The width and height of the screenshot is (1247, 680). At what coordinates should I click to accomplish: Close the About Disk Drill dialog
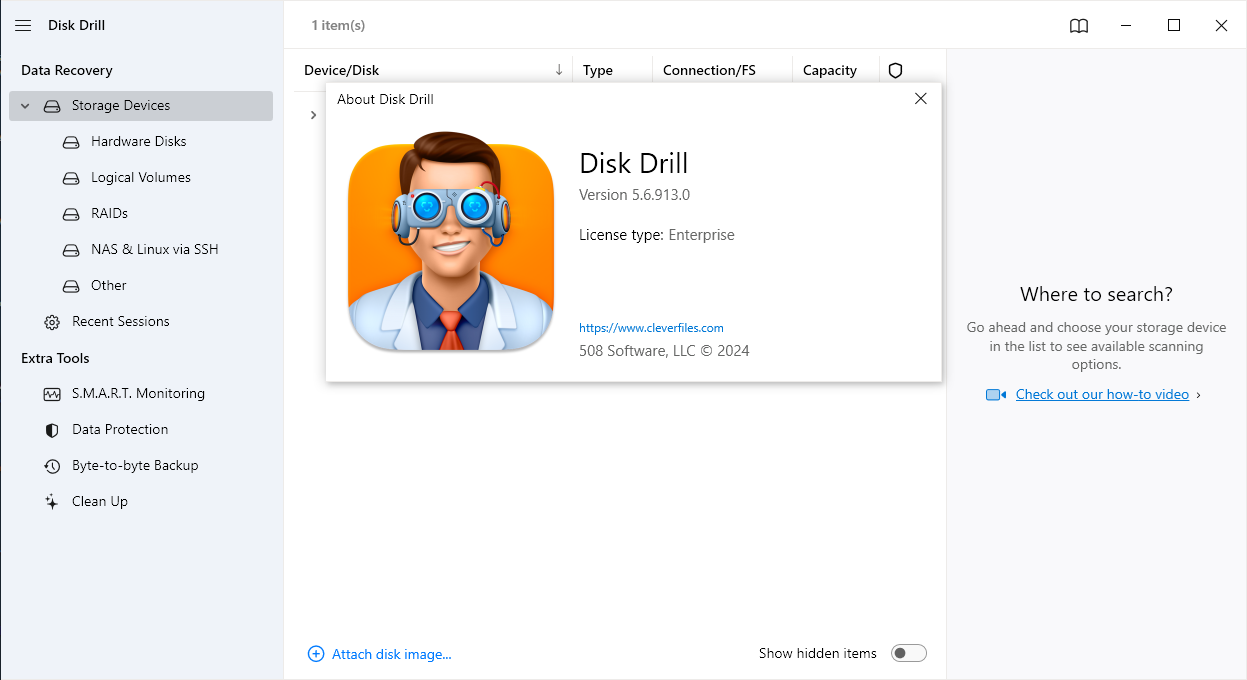pos(921,98)
